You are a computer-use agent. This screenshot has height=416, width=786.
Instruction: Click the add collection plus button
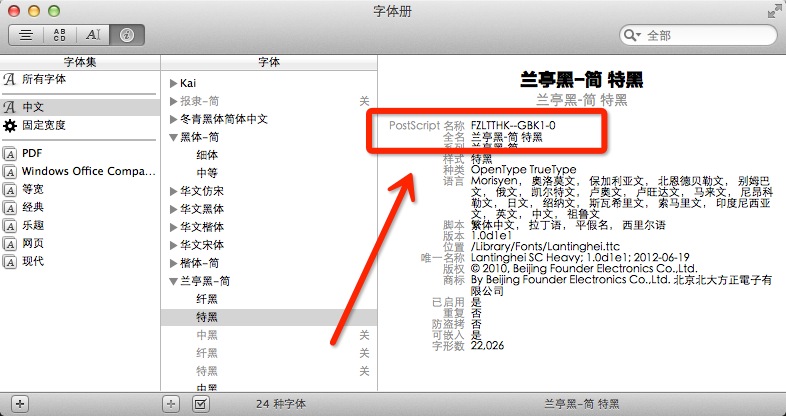pyautogui.click(x=20, y=403)
